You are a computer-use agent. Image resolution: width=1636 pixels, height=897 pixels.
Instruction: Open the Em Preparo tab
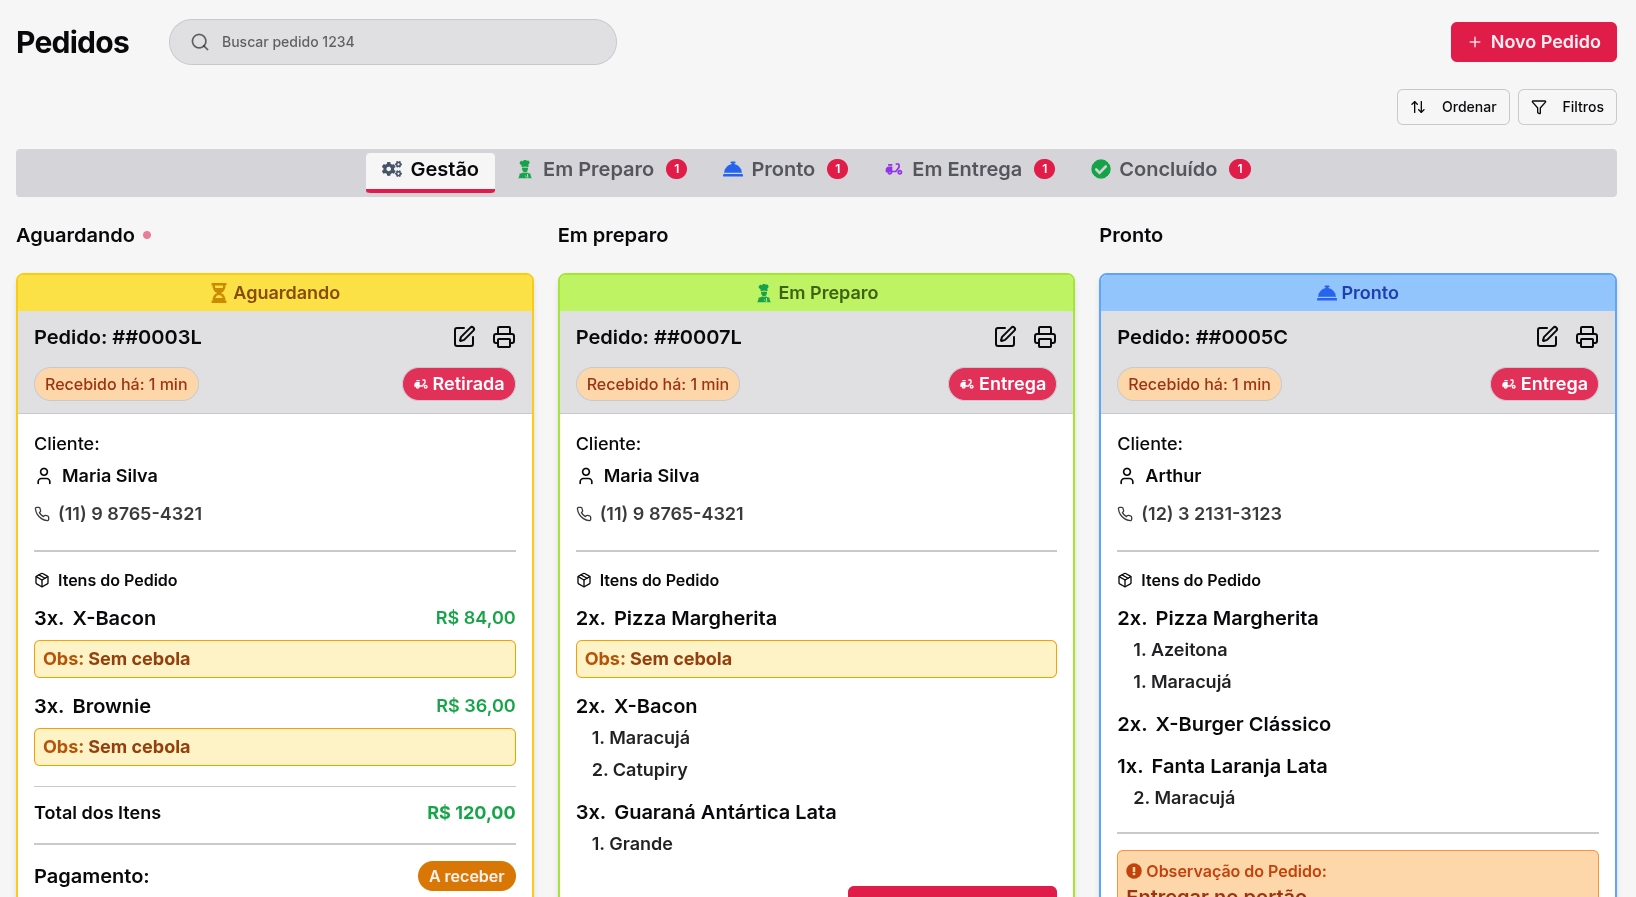602,169
